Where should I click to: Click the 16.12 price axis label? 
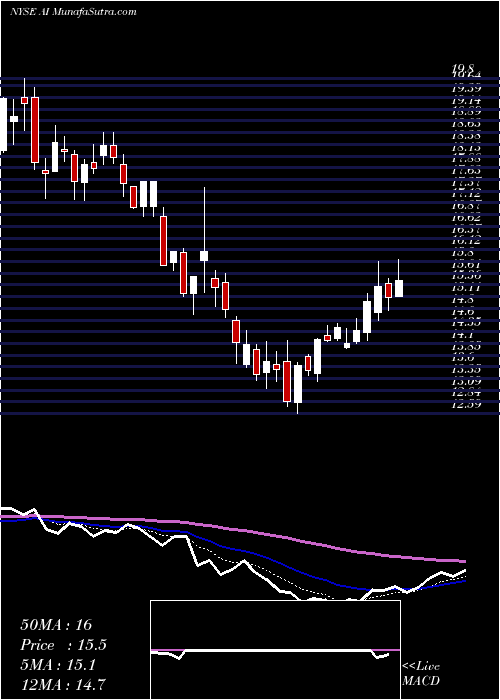point(466,241)
